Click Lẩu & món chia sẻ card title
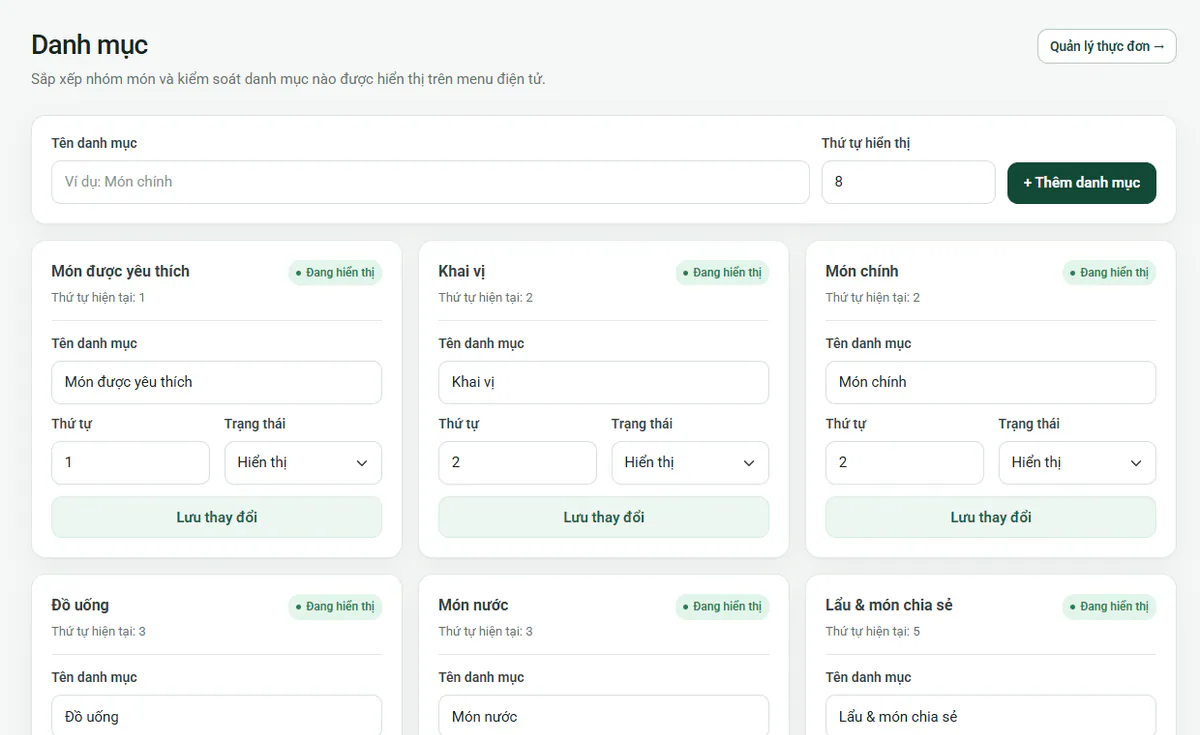This screenshot has height=735, width=1200. pos(889,605)
